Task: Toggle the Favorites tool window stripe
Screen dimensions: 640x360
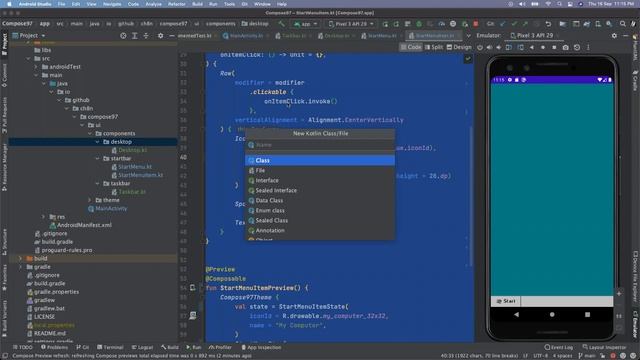Action: click(4, 278)
